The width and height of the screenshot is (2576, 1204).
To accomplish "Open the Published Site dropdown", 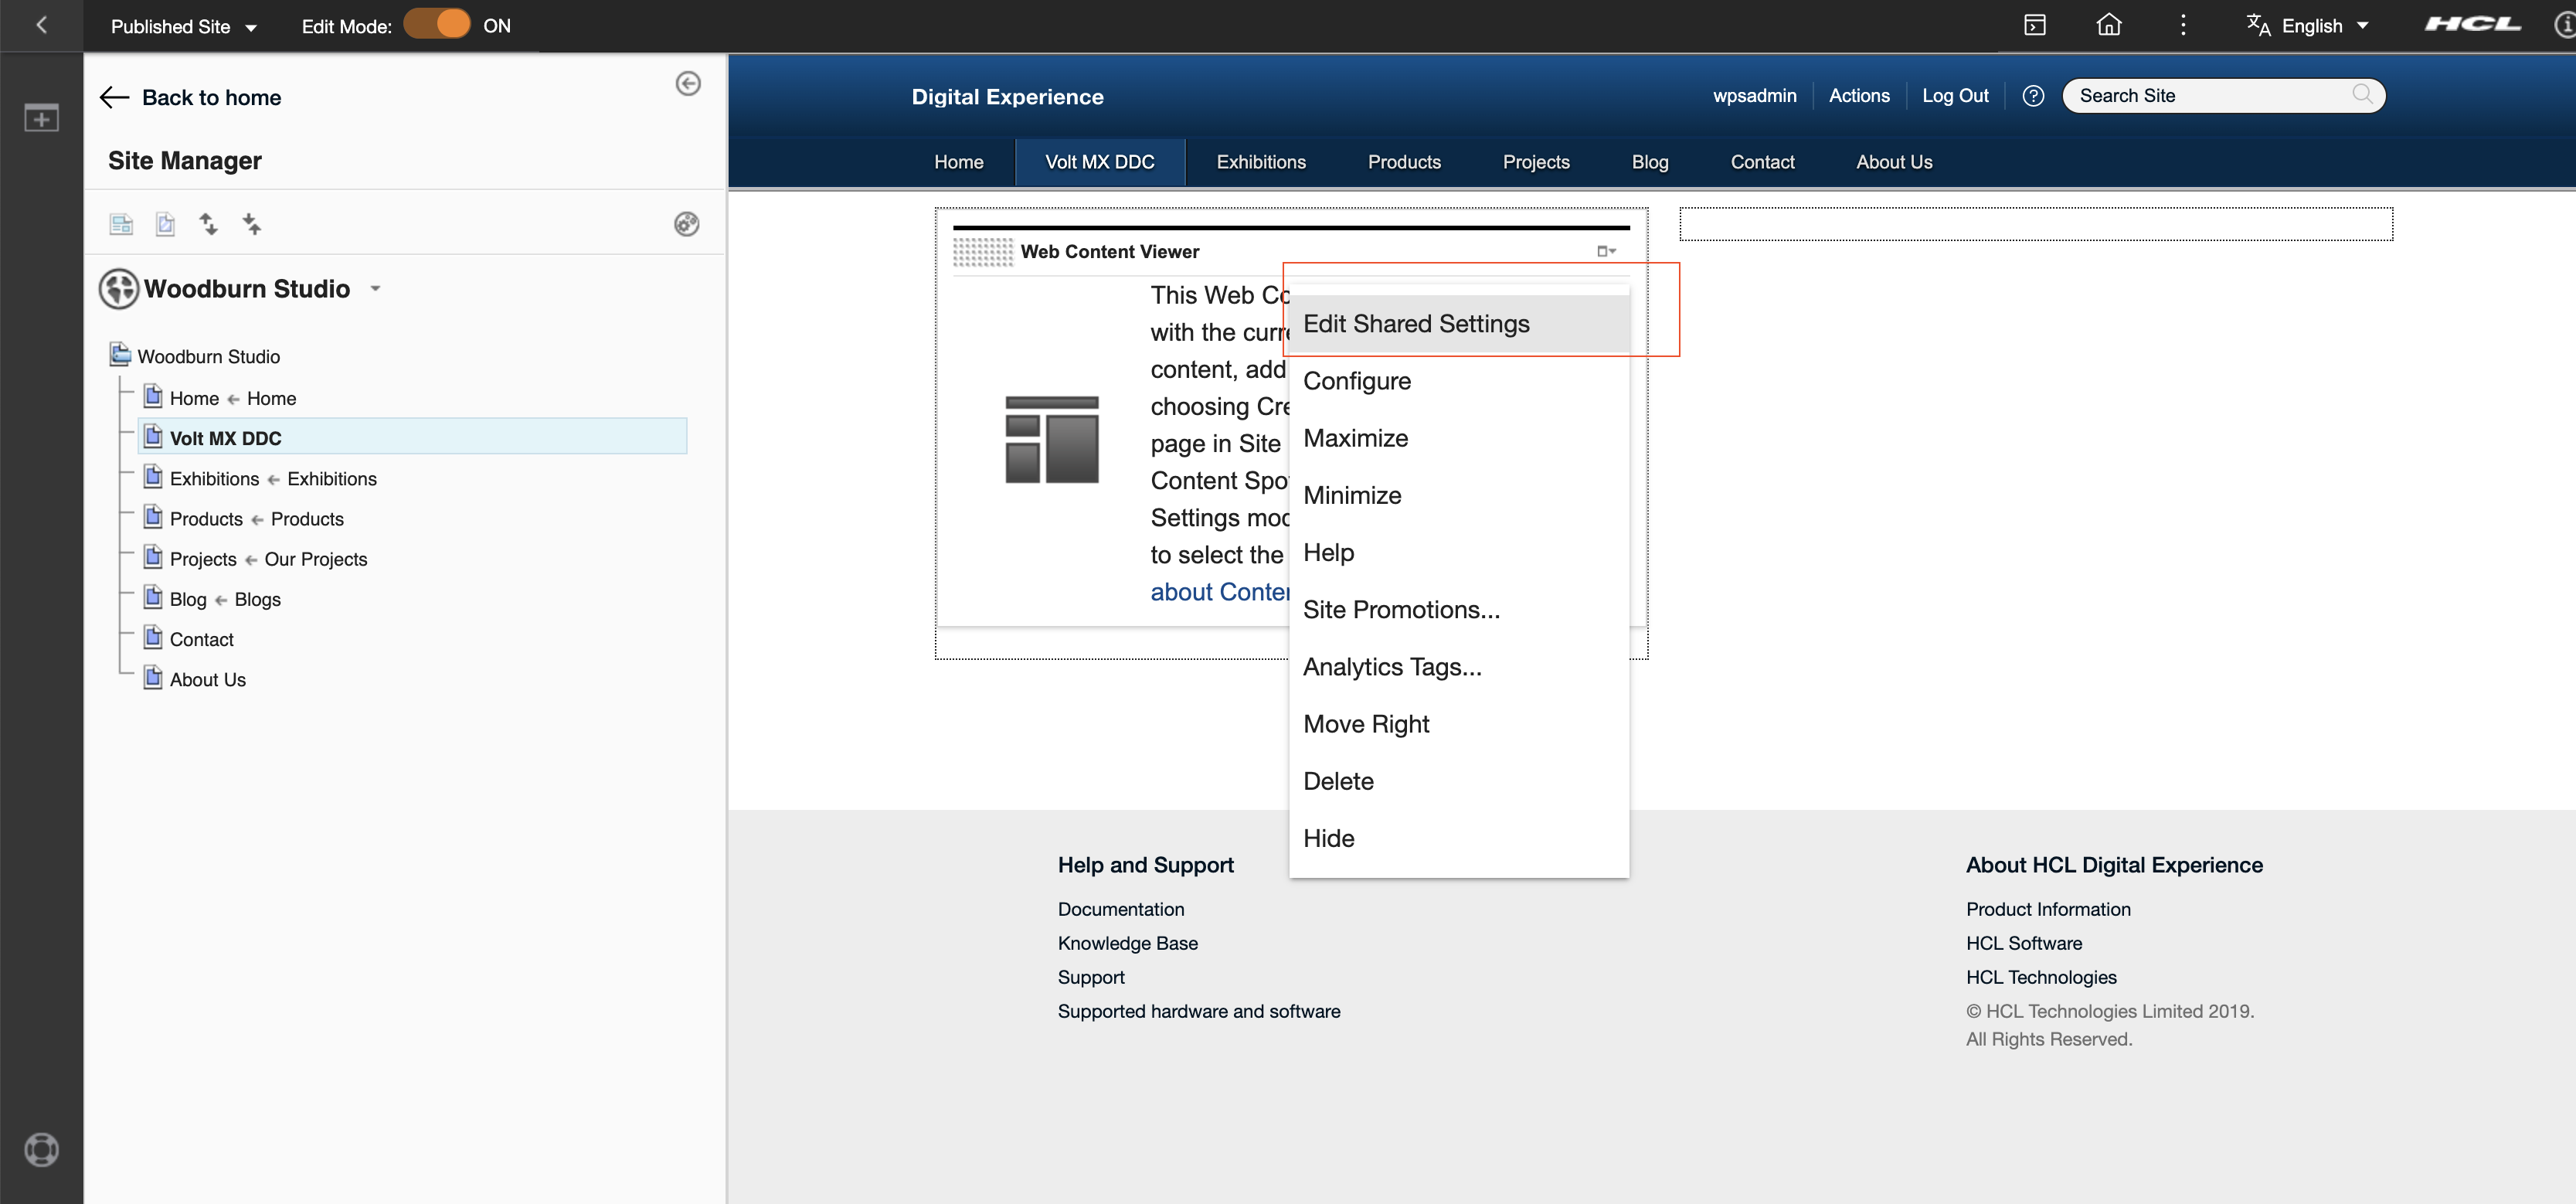I will (x=185, y=26).
